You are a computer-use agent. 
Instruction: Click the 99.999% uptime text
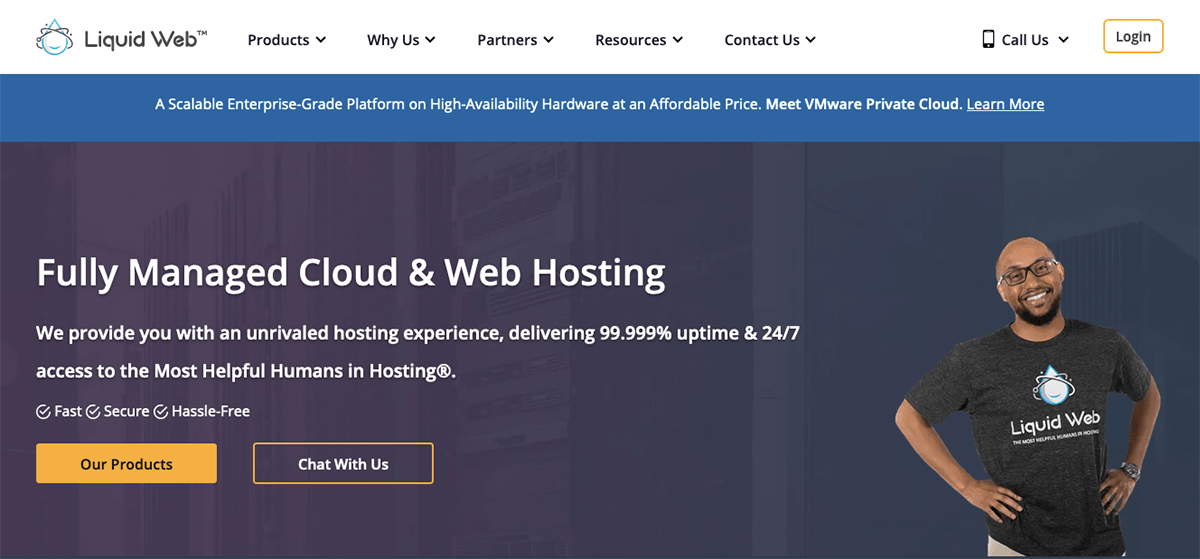coord(669,333)
